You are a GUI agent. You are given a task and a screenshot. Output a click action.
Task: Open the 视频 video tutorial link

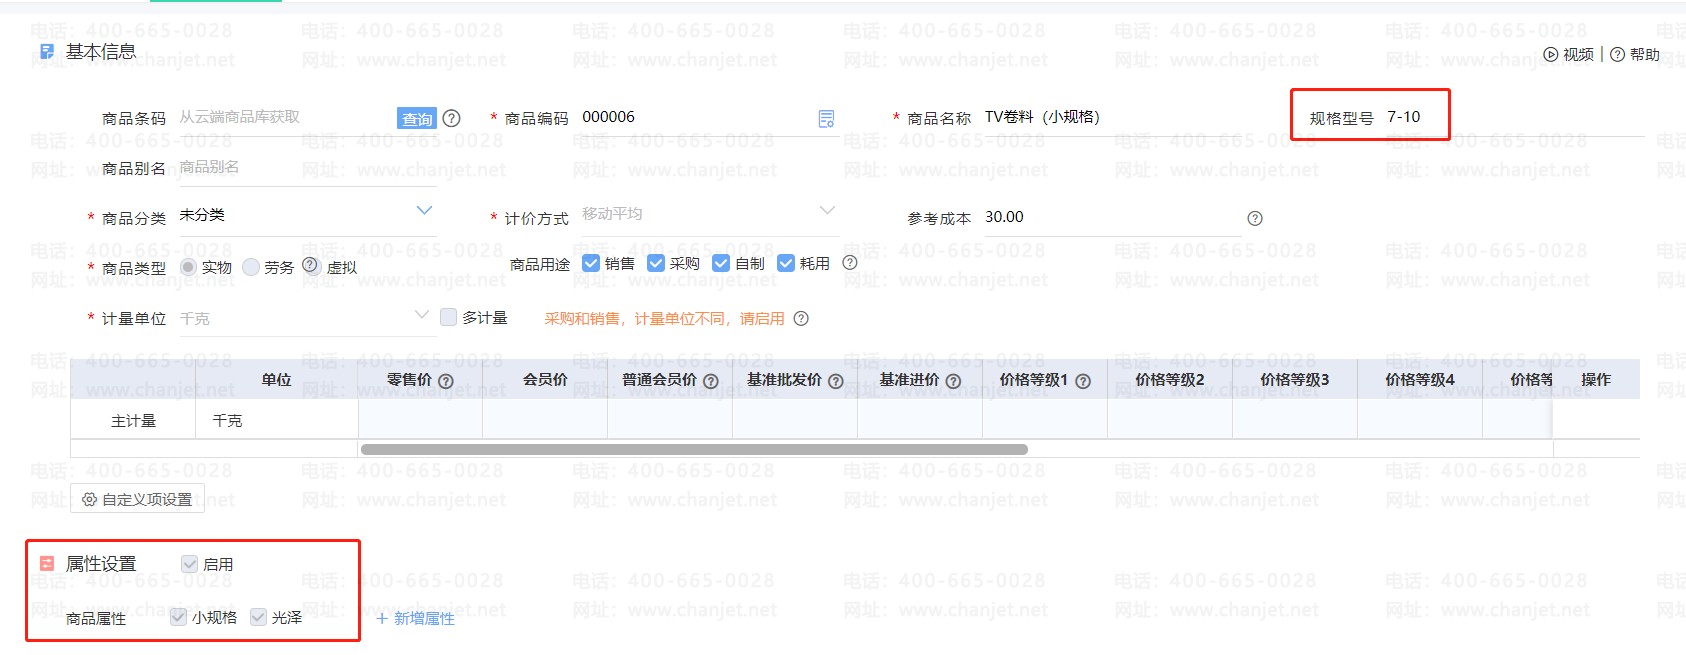pyautogui.click(x=1569, y=54)
